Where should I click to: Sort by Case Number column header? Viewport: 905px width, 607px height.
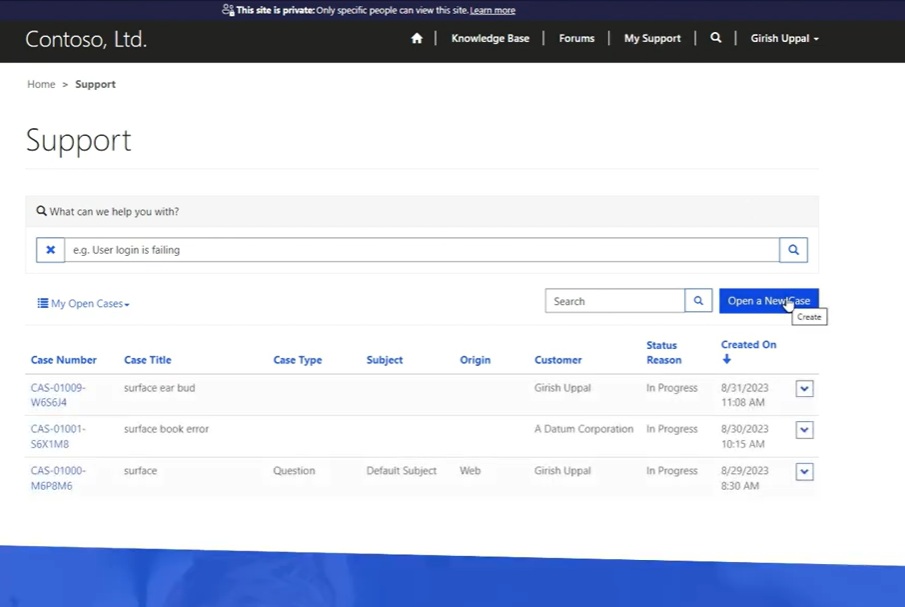pyautogui.click(x=63, y=360)
